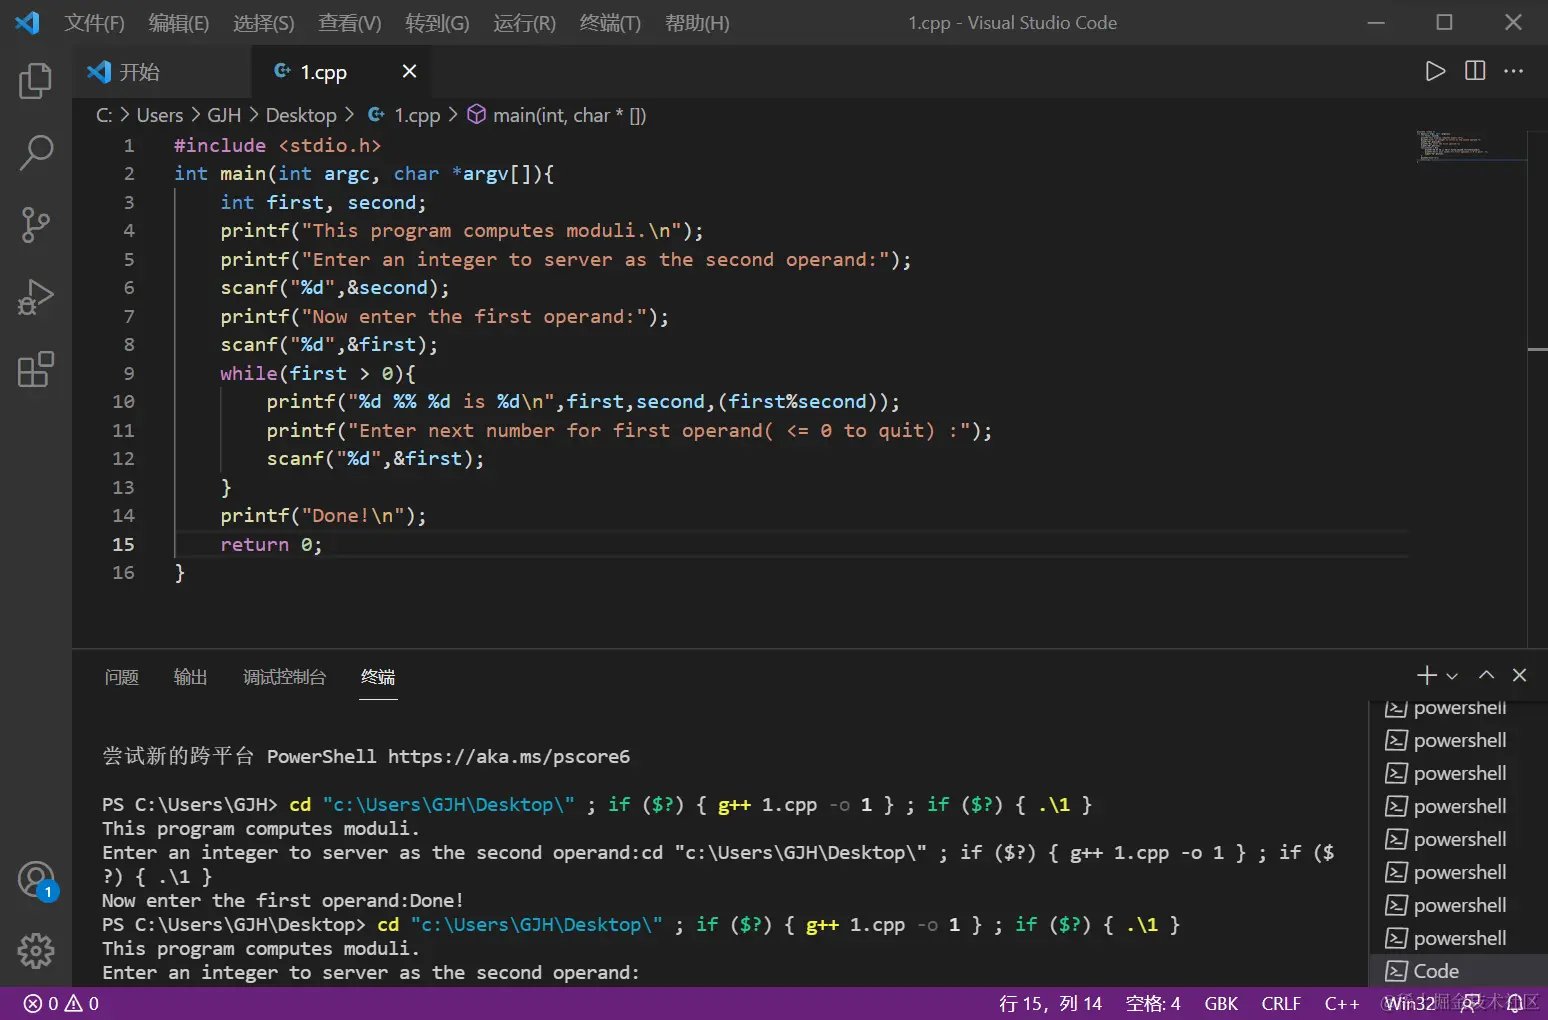Open the Extensions view icon
The width and height of the screenshot is (1548, 1020).
coord(36,370)
